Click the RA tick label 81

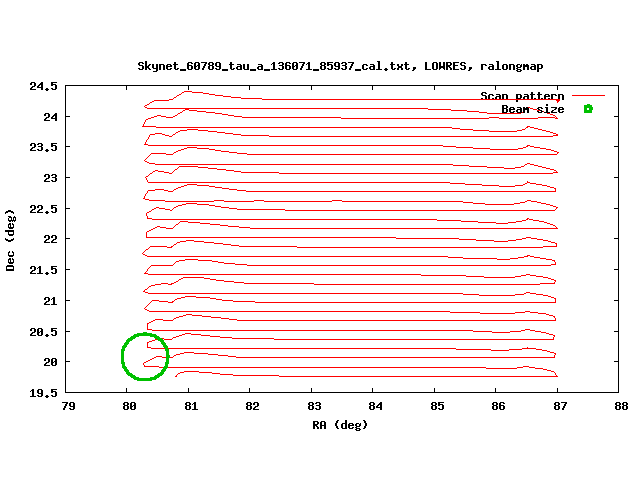click(x=191, y=406)
